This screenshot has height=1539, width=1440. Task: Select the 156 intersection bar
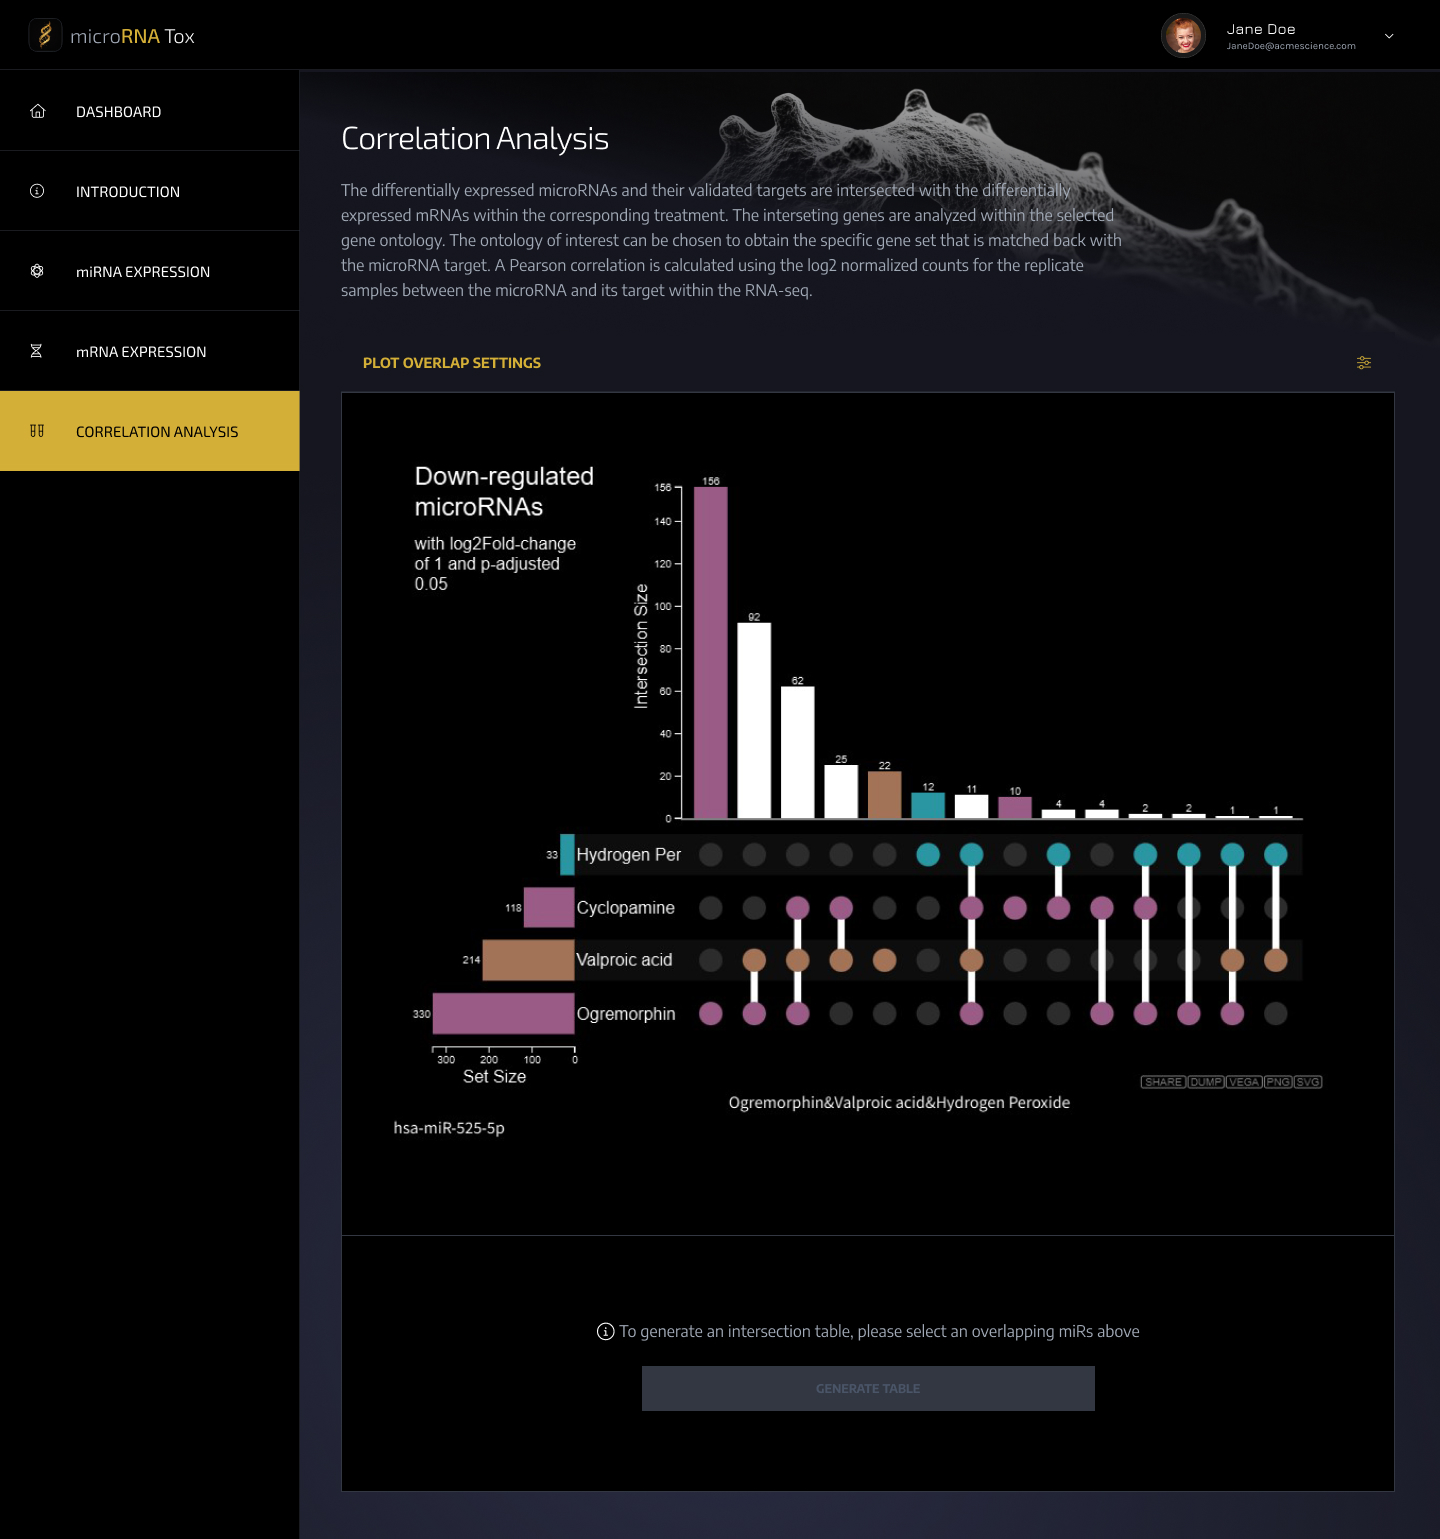(711, 652)
